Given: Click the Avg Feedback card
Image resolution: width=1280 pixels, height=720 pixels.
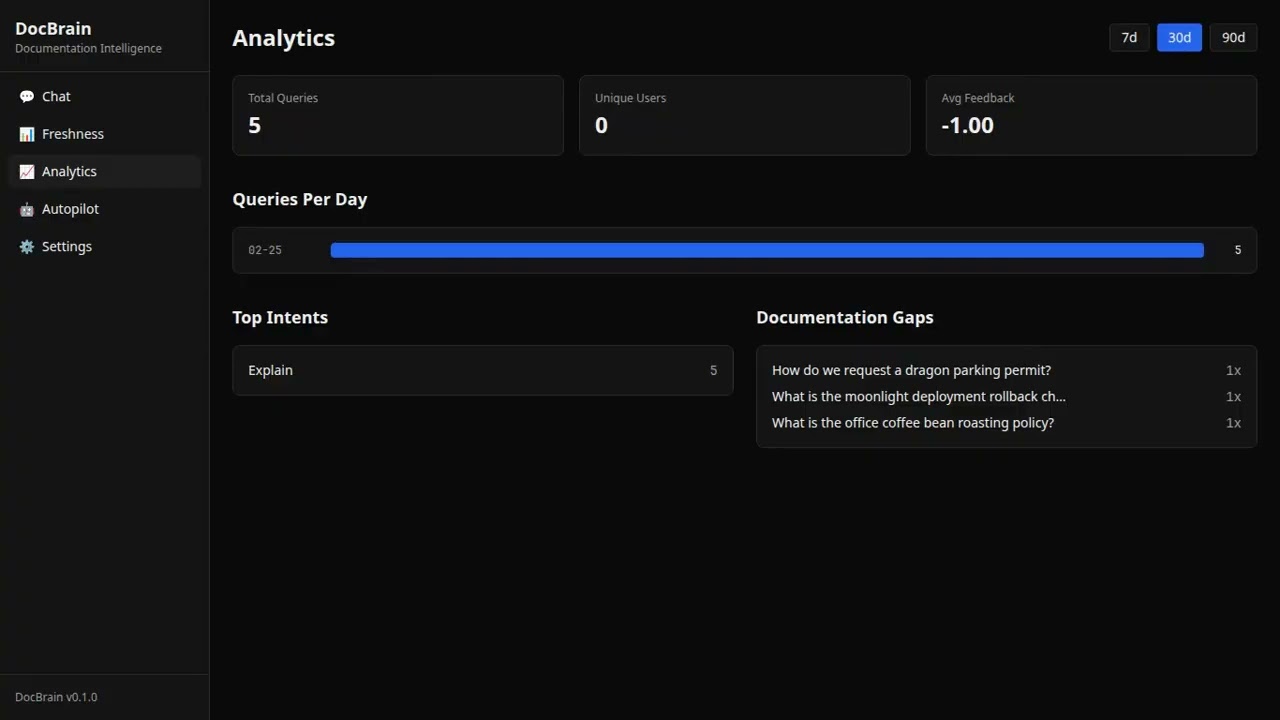Looking at the screenshot, I should 1090,115.
